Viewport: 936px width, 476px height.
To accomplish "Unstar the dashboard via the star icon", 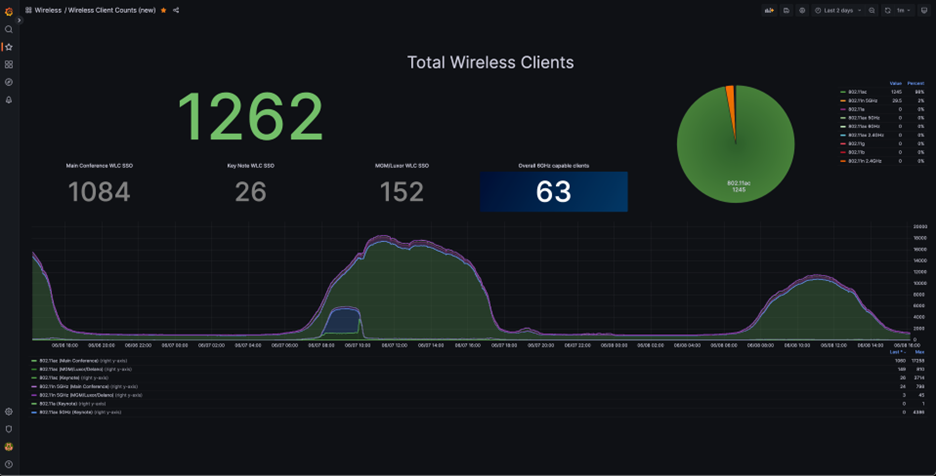I will point(164,10).
